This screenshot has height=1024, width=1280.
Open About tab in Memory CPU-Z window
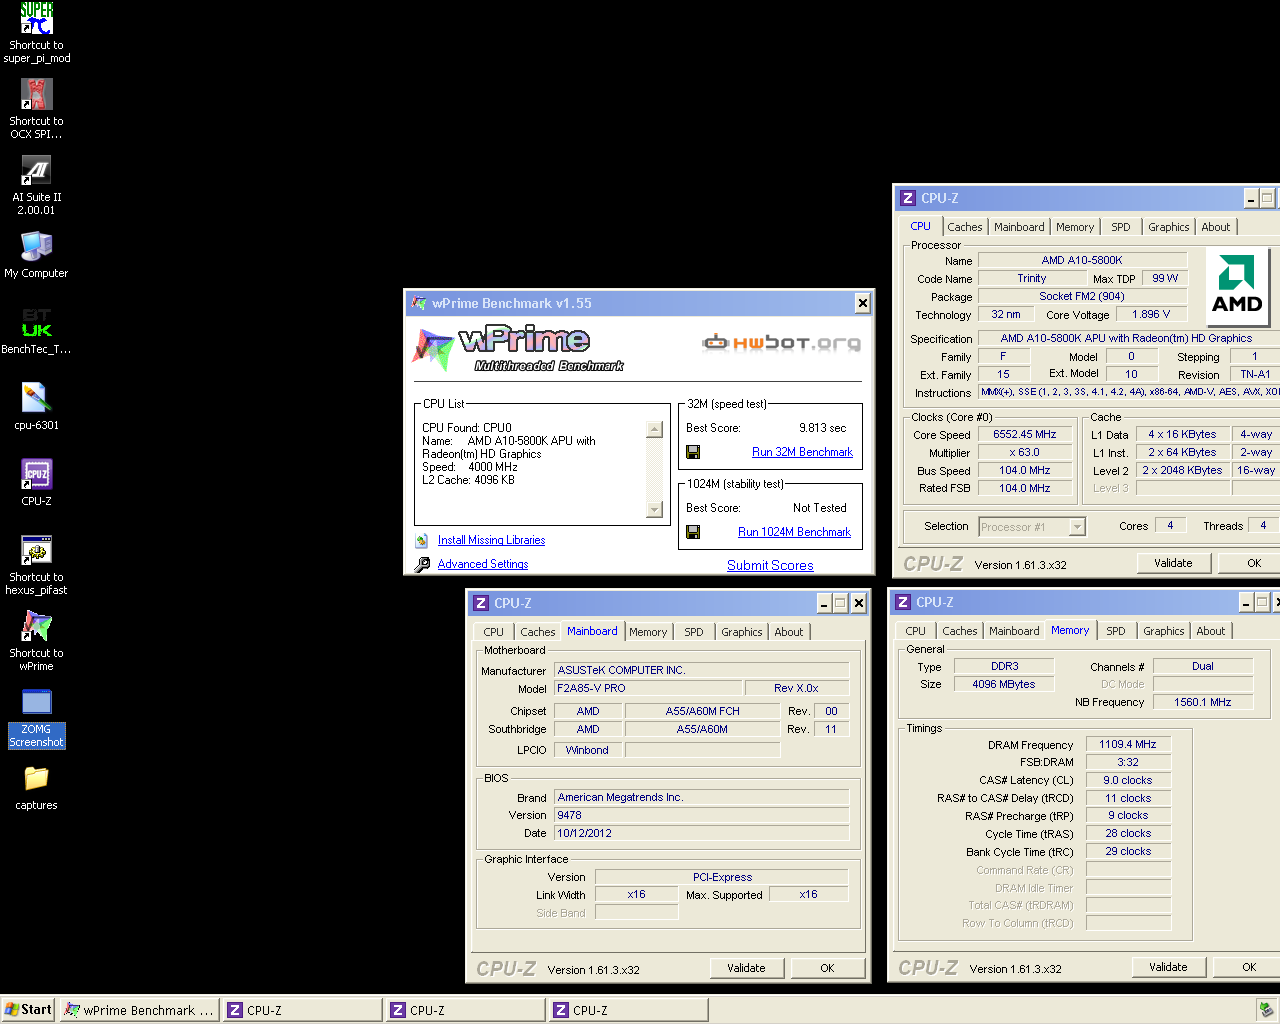1211,631
